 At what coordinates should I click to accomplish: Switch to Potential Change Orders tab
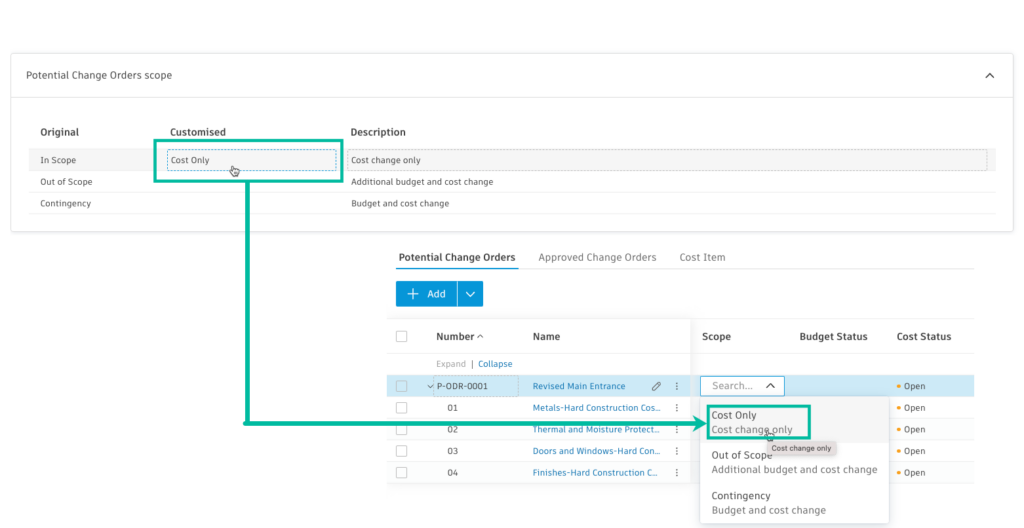tap(456, 257)
